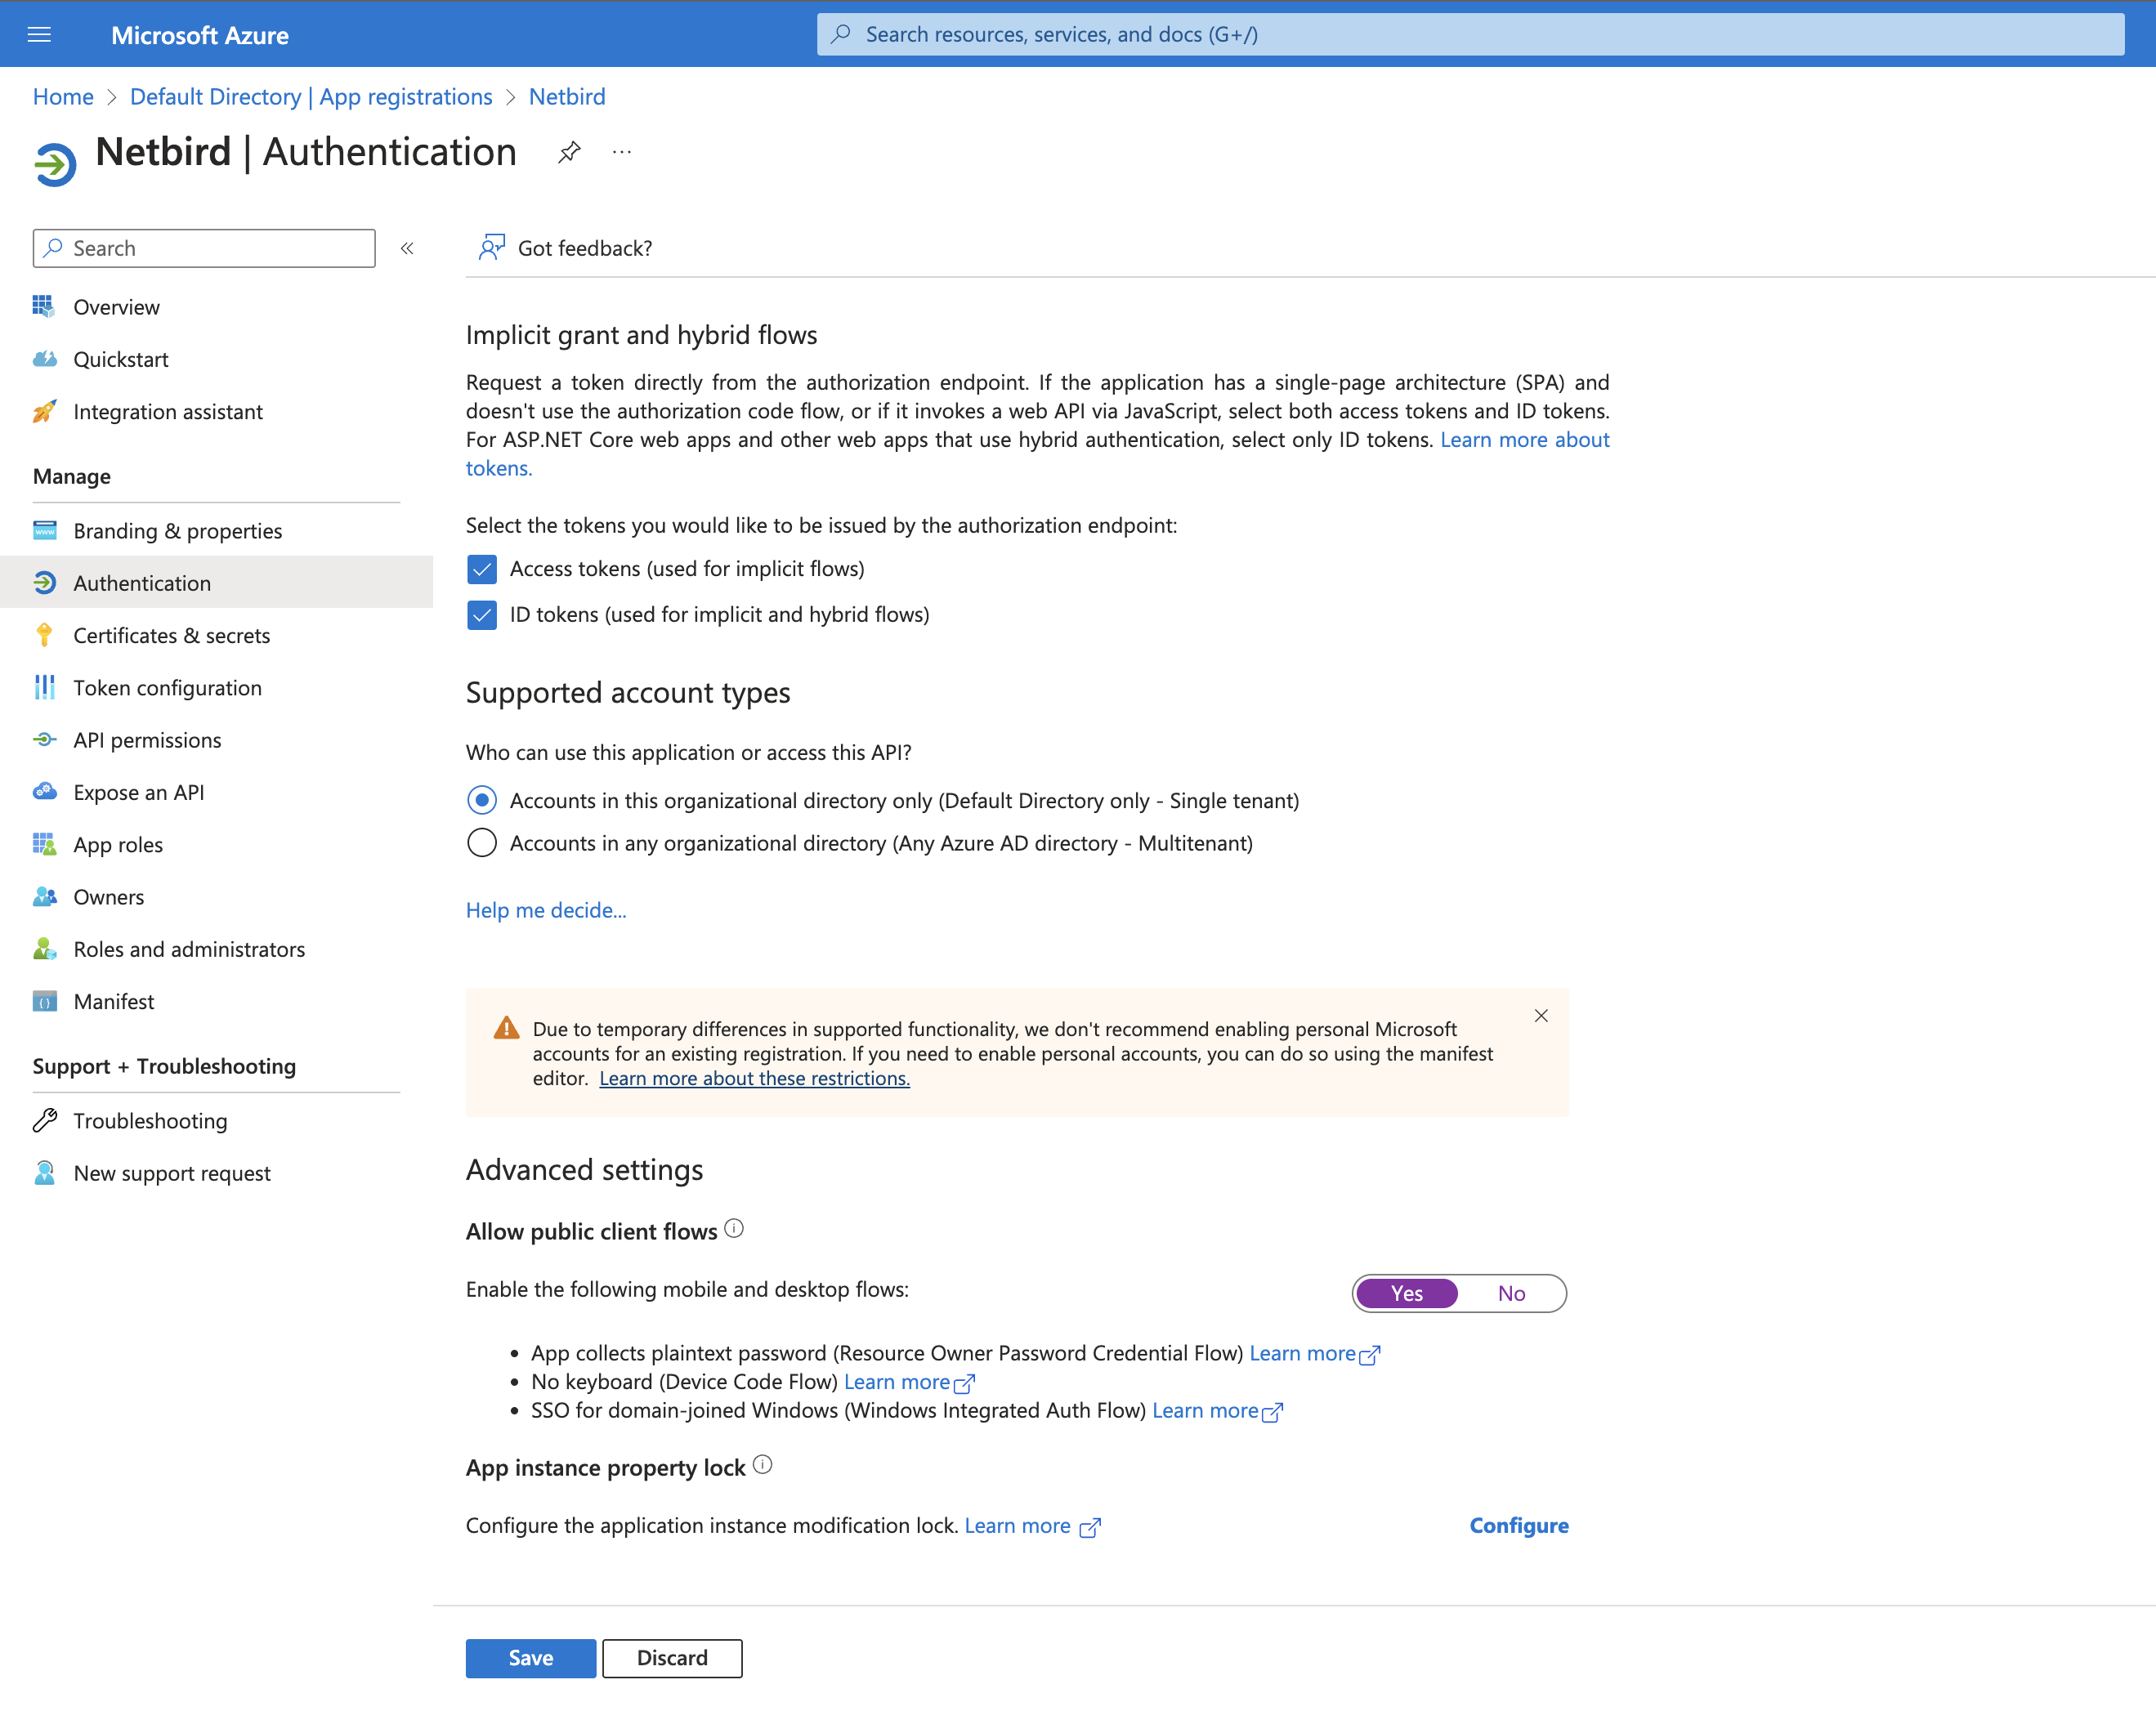
Task: Uncheck Access tokens for implicit flows
Action: tap(482, 569)
